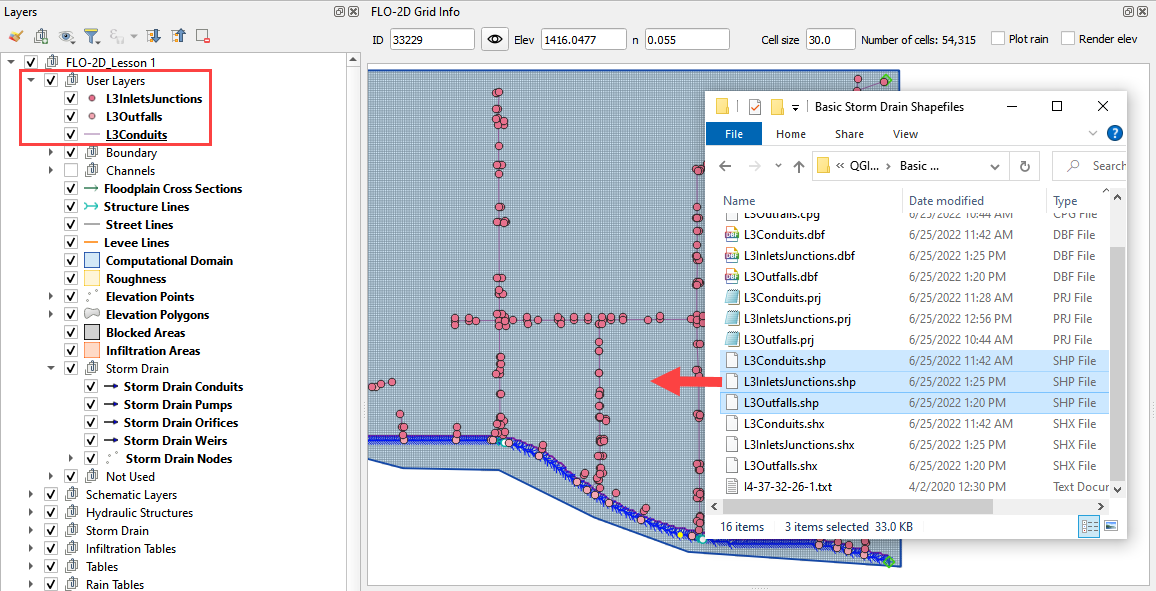This screenshot has height=591, width=1156.
Task: Expand the Schematic Layers group
Action: point(32,495)
